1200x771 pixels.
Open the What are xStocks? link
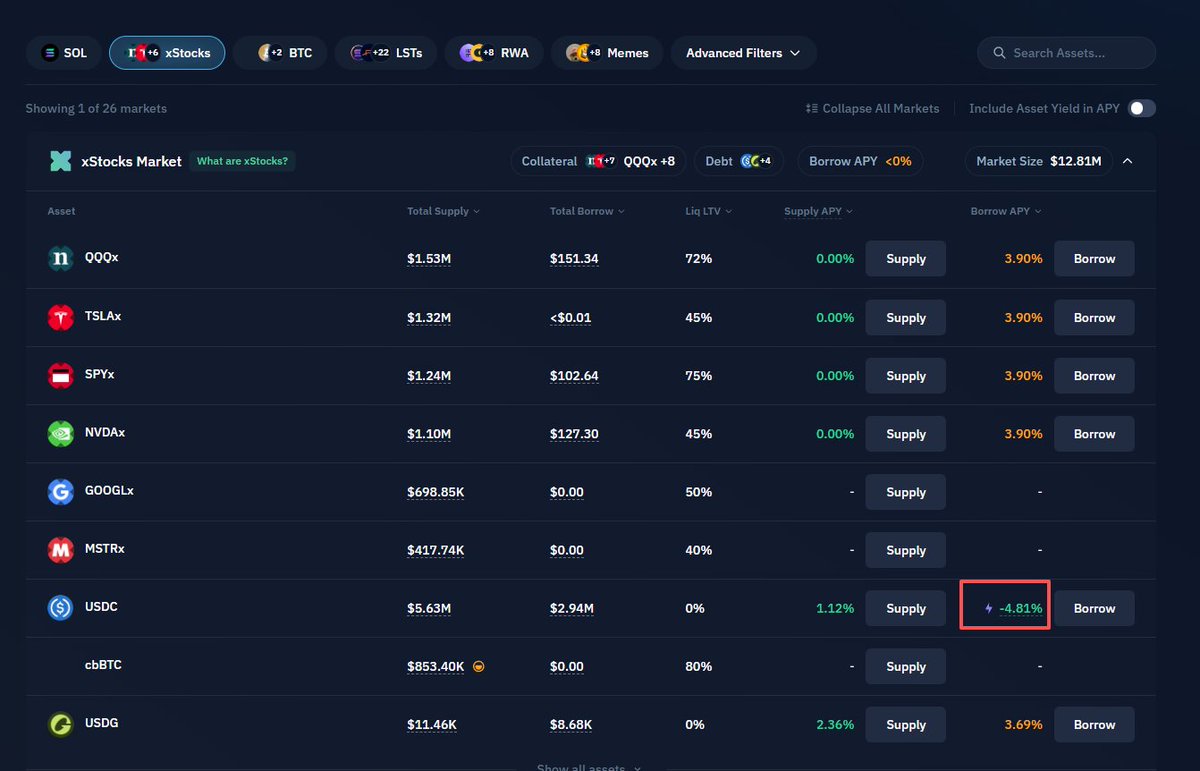point(242,161)
